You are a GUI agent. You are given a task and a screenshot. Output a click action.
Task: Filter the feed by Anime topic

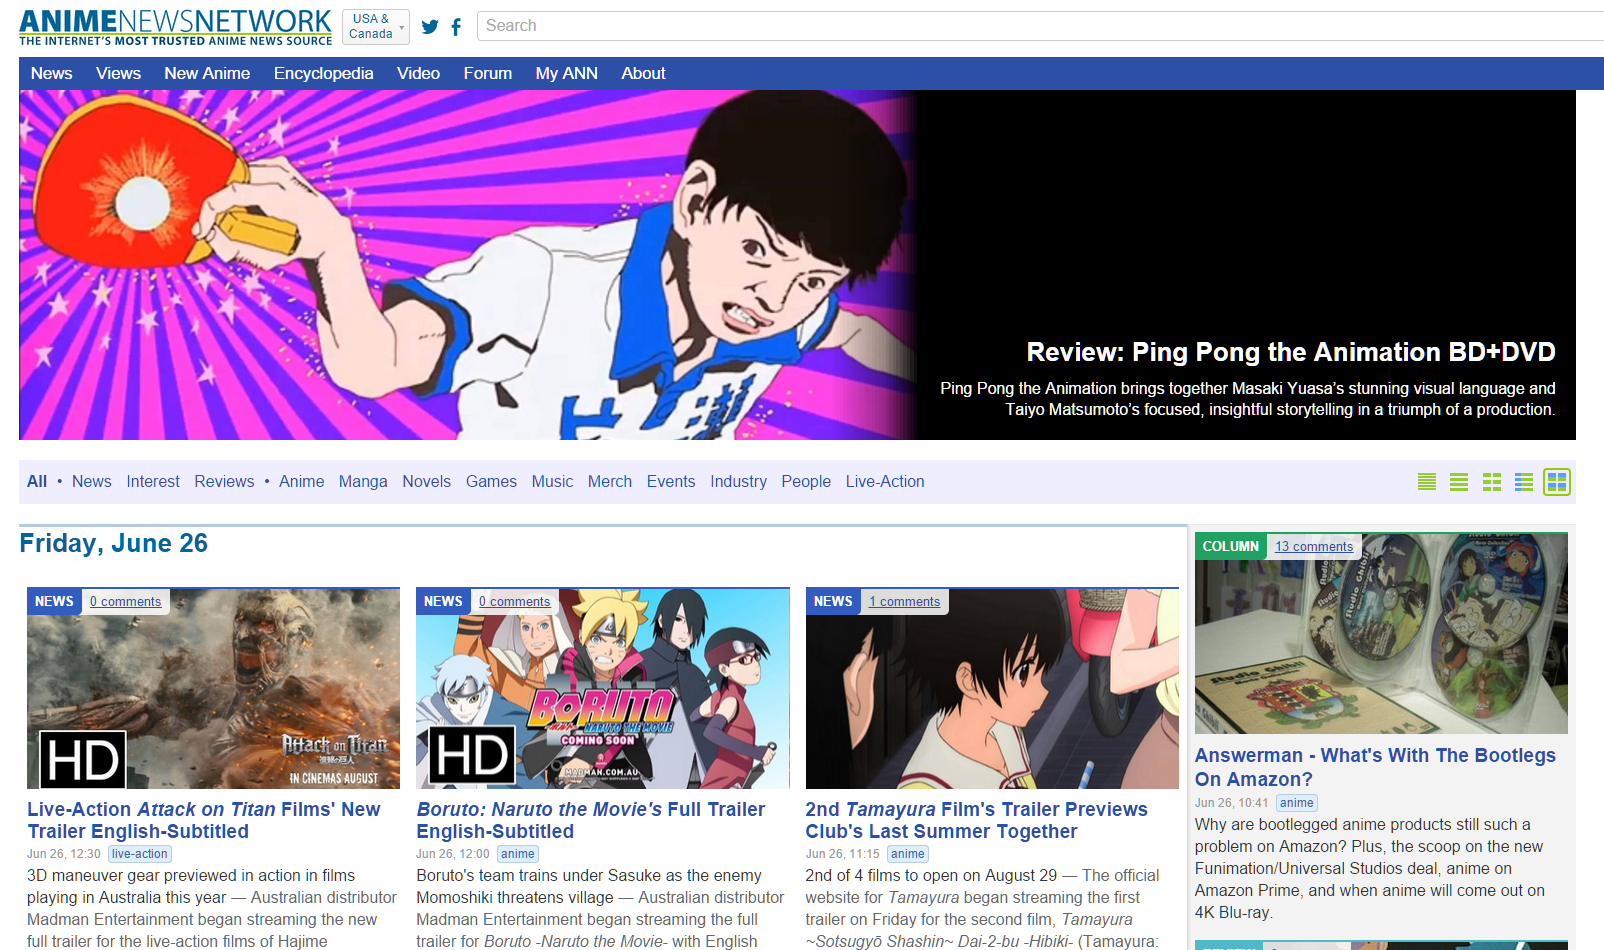[x=301, y=481]
